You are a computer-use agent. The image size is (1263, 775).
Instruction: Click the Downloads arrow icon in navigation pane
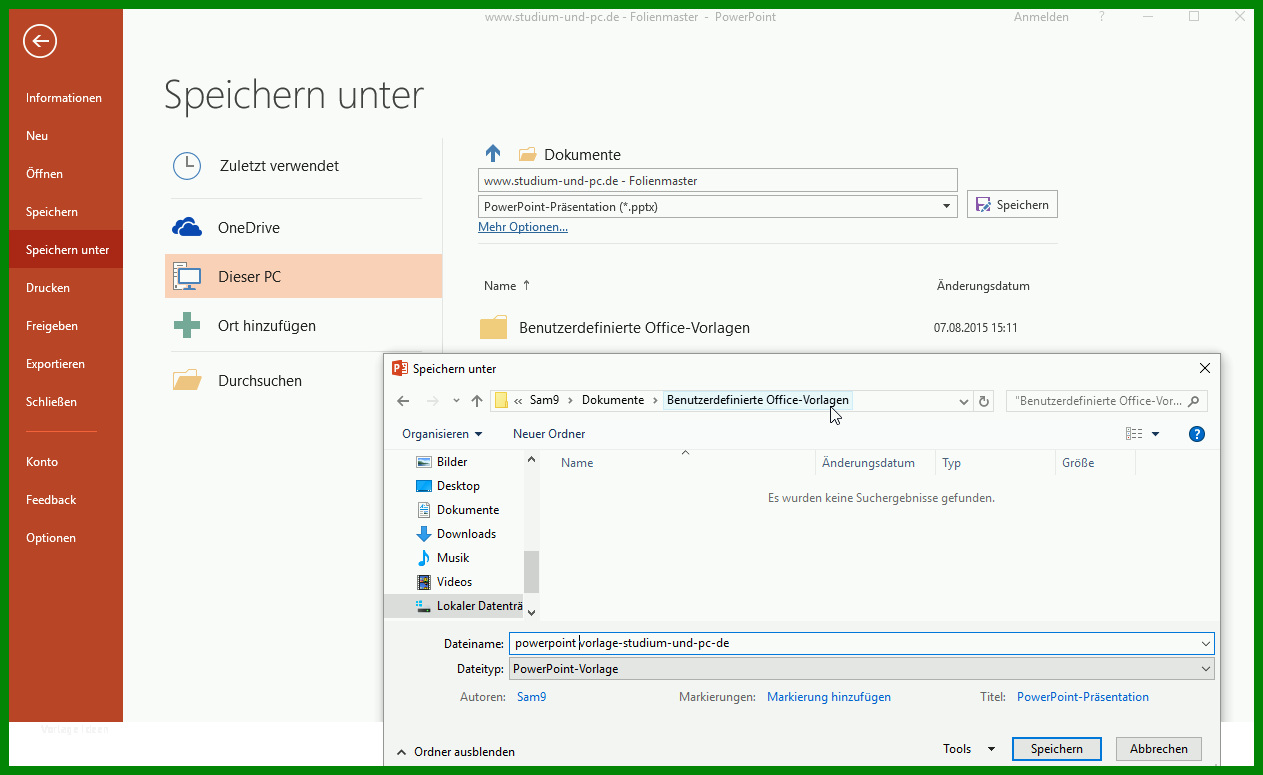[x=424, y=534]
